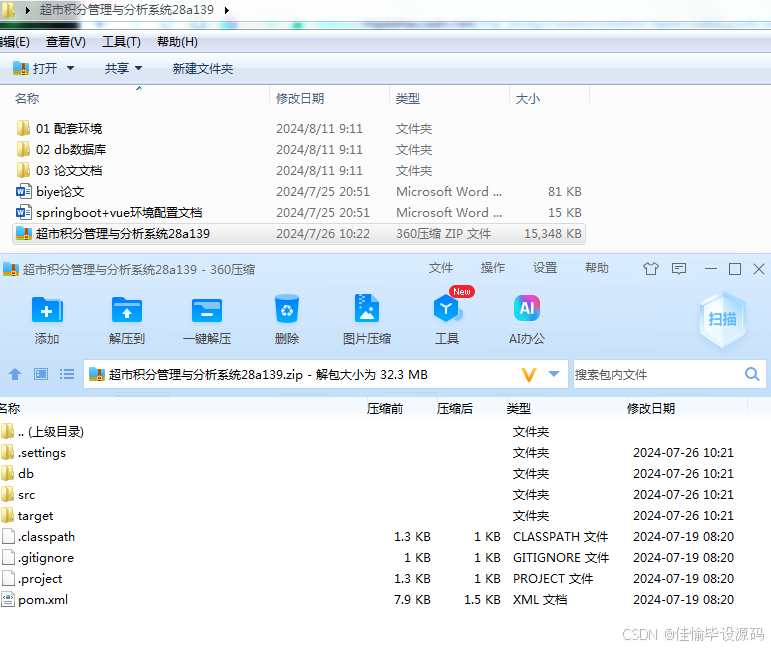Select the zip icon of 超市积分管理与分析系统28a139 in Explorer

coord(24,234)
